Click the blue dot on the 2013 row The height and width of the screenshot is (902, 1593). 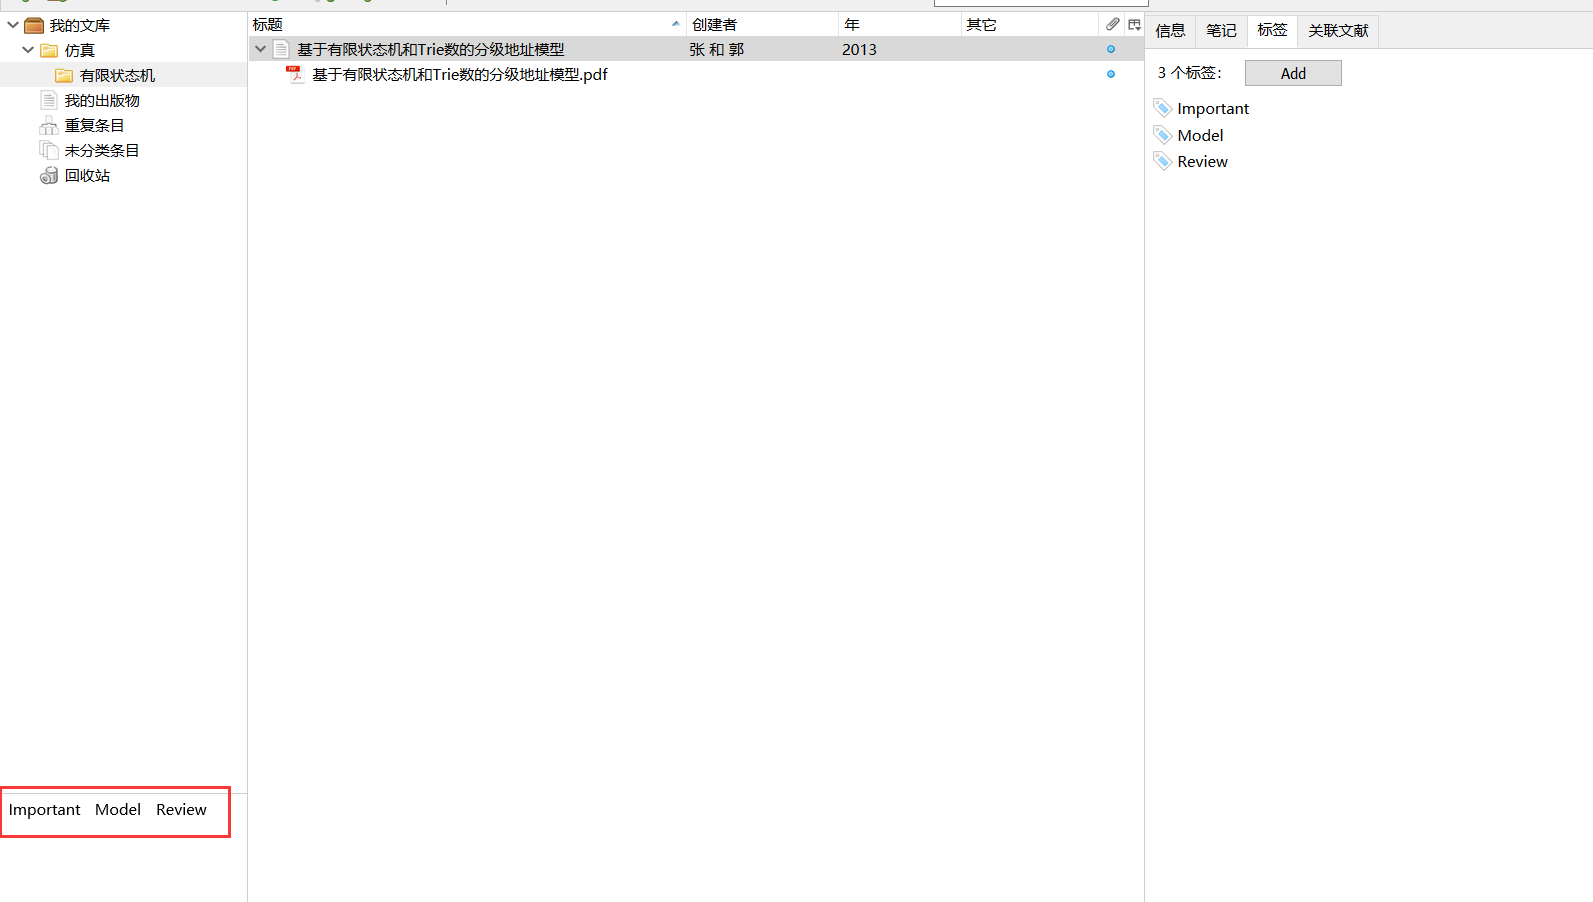point(1111,49)
